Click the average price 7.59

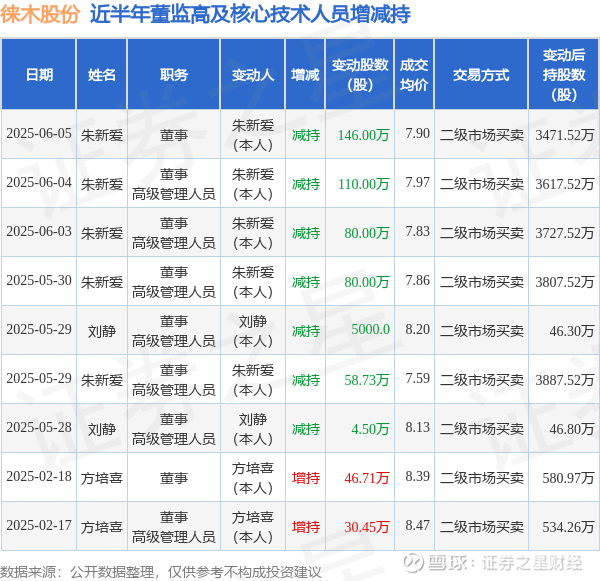[417, 378]
